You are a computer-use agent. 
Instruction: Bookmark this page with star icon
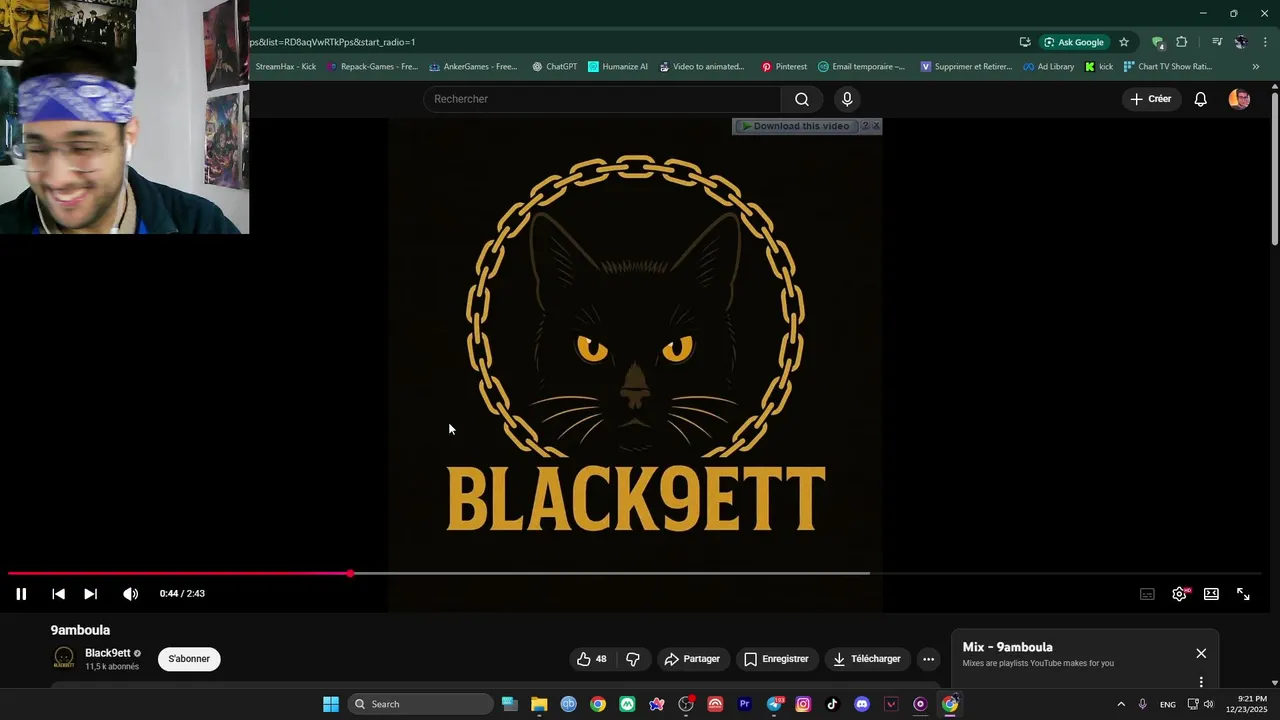(1124, 42)
